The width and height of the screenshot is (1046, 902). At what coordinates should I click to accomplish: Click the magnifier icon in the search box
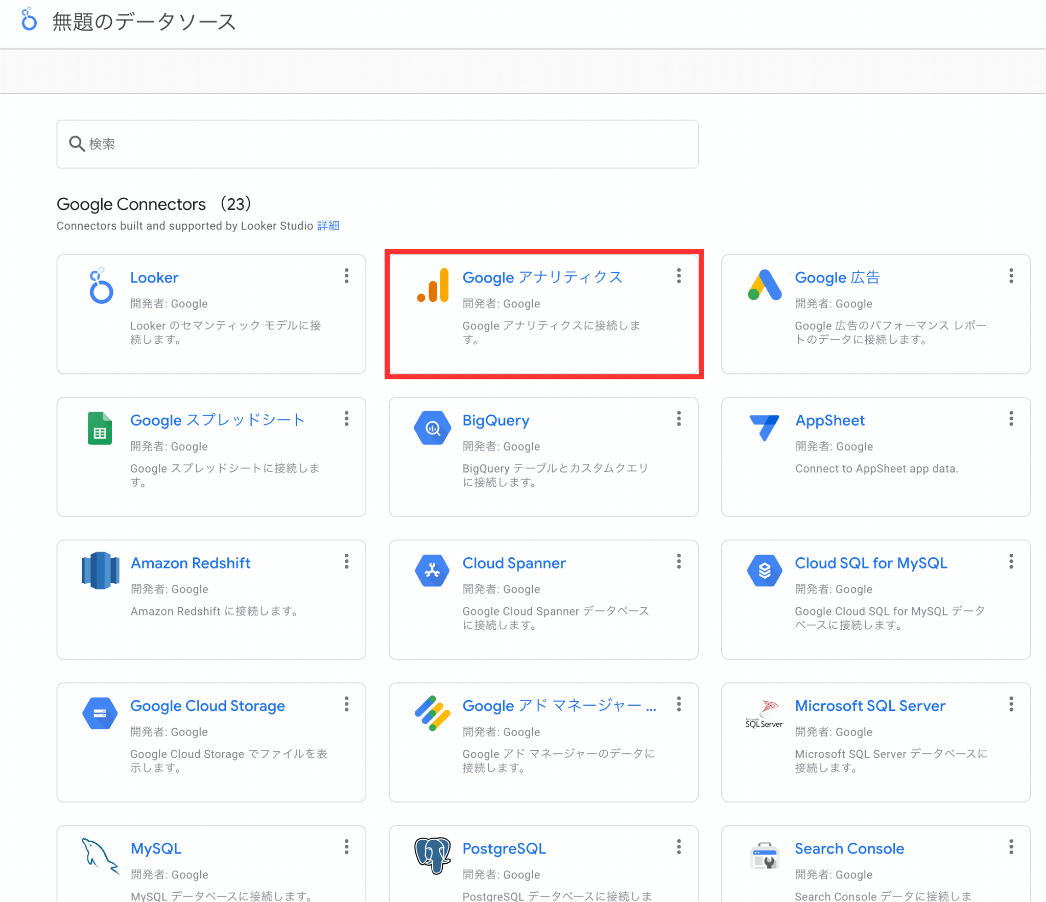pyautogui.click(x=77, y=143)
